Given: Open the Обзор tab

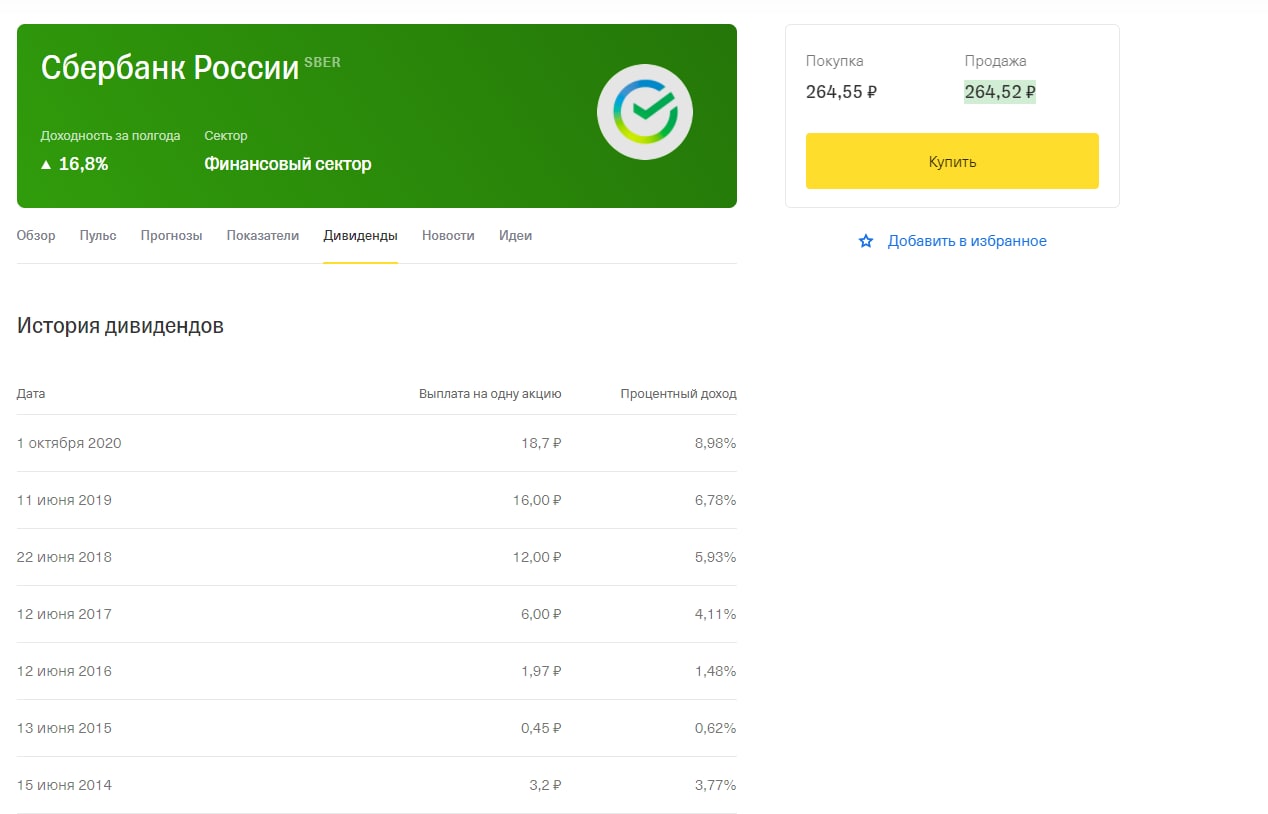Looking at the screenshot, I should click(36, 236).
